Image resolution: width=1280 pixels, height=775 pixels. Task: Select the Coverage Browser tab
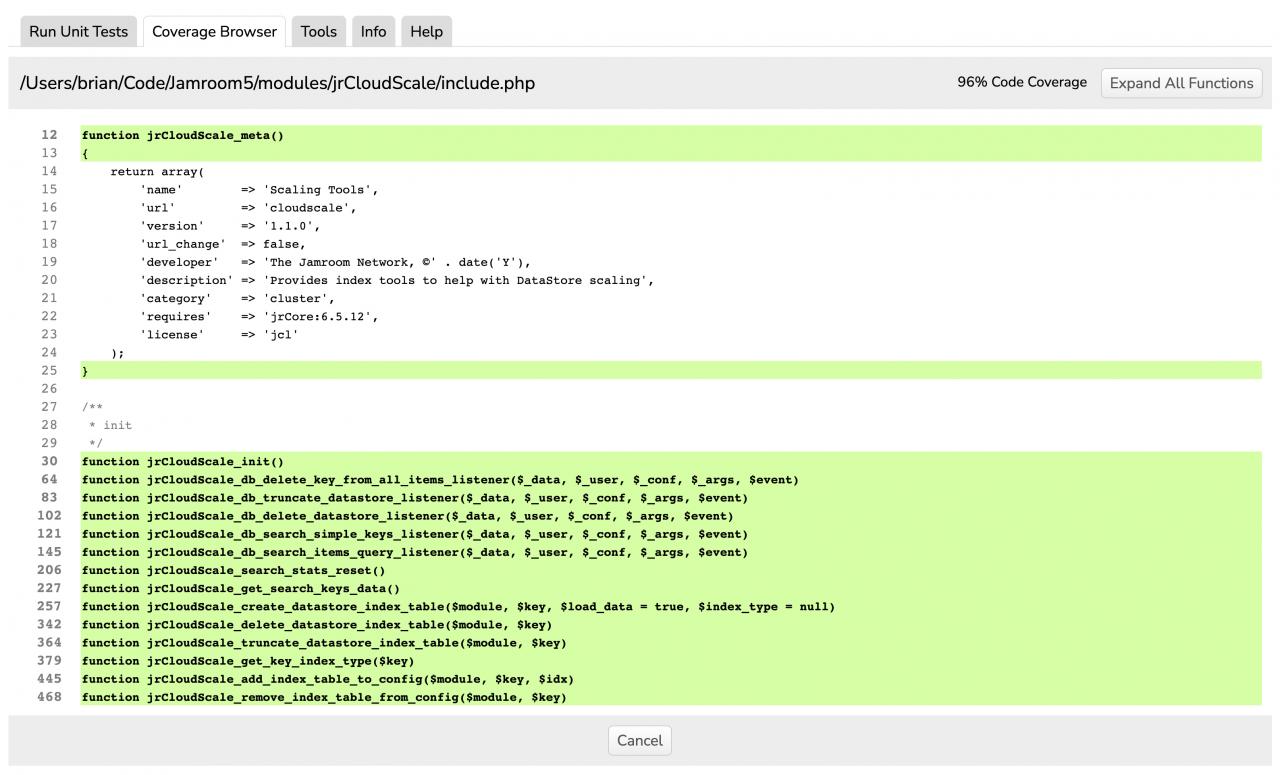(x=214, y=31)
